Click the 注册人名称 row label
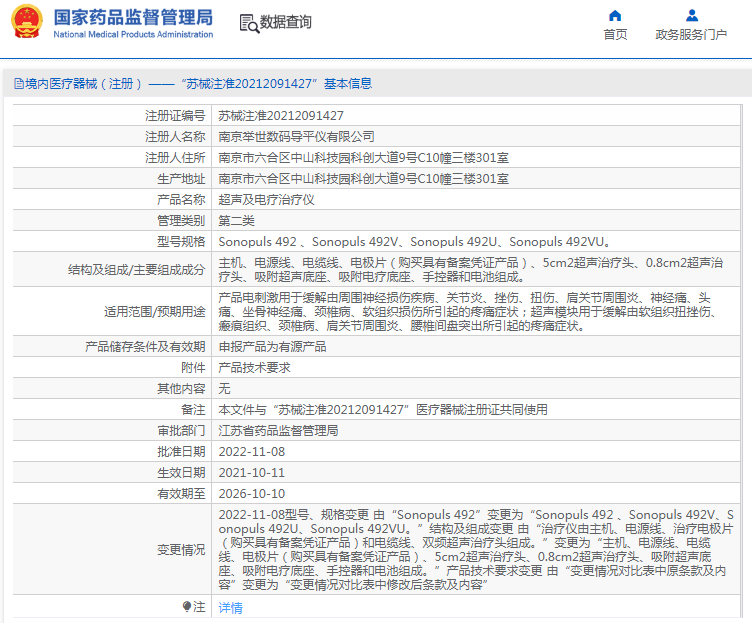The width and height of the screenshot is (752, 623). pyautogui.click(x=175, y=137)
